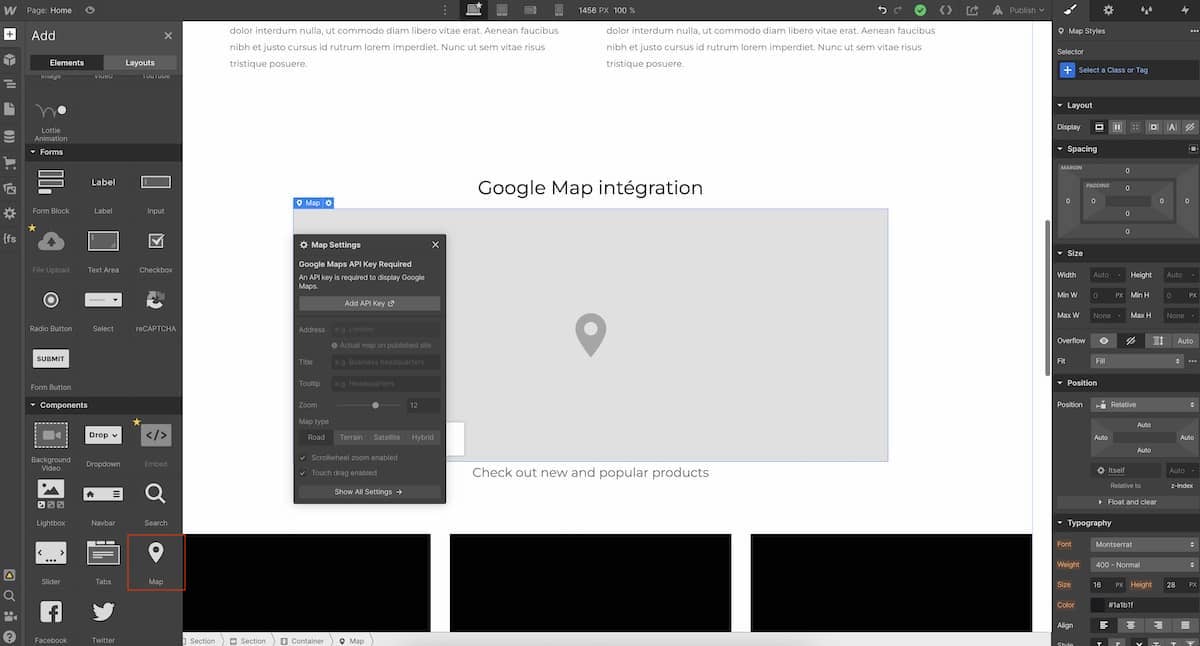Select Satellite map type
Image resolution: width=1200 pixels, height=646 pixels.
[387, 437]
